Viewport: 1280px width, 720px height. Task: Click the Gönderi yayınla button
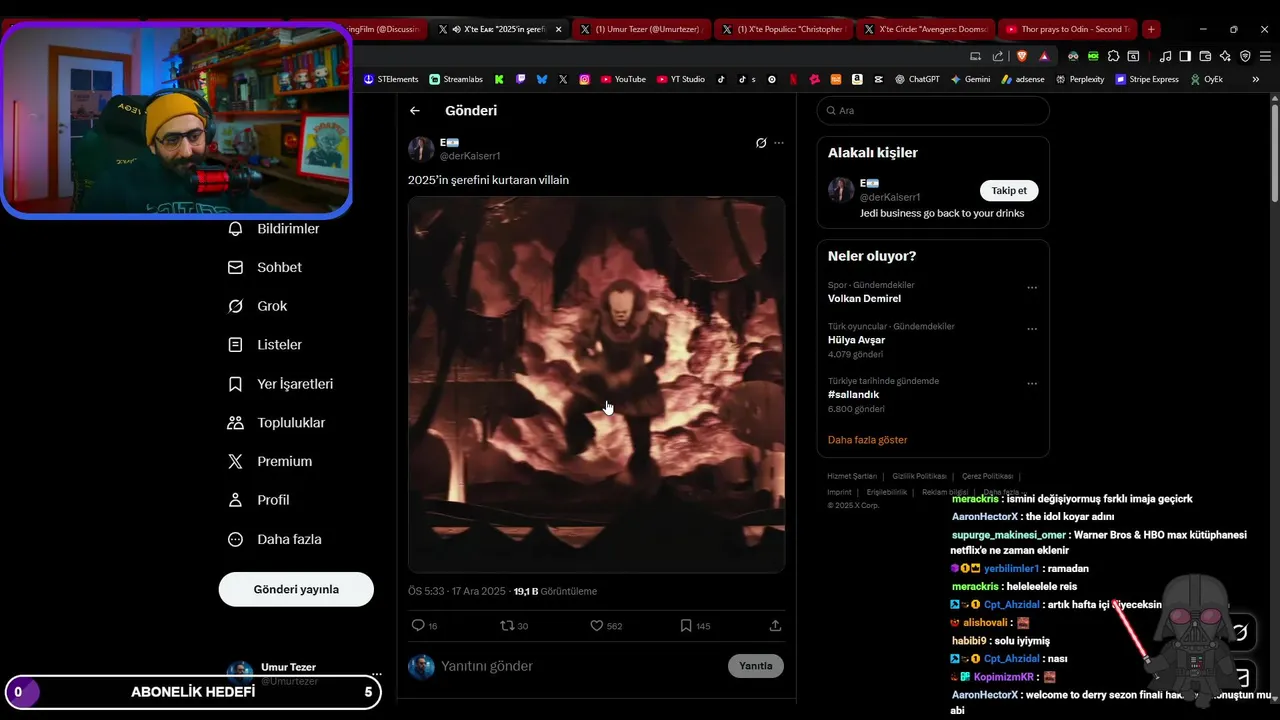coord(296,589)
